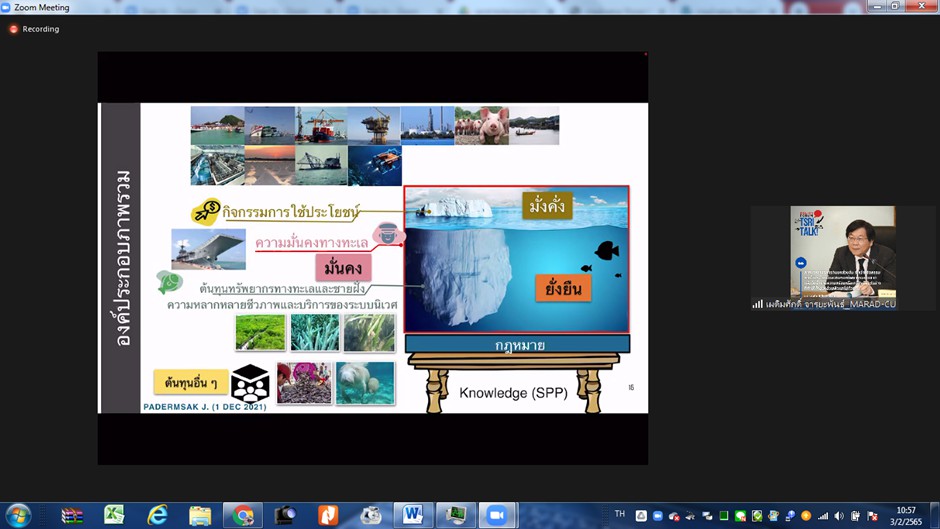This screenshot has height=529, width=940.
Task: Click the Zoom icon in system tray
Action: click(657, 516)
